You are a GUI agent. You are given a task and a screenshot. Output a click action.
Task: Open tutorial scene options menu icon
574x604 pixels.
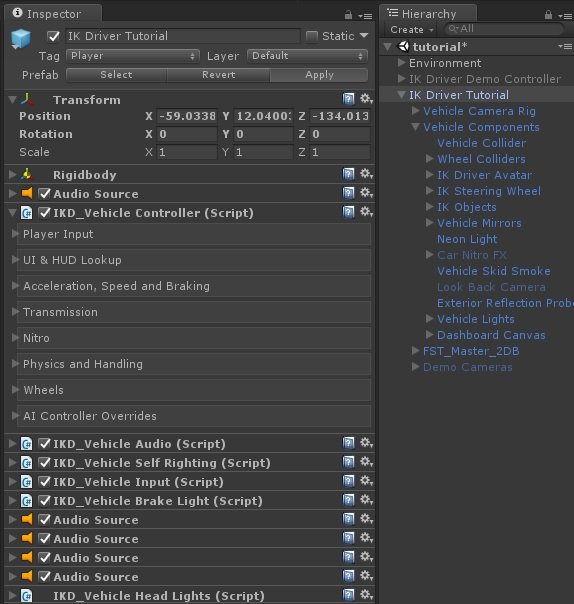point(565,47)
